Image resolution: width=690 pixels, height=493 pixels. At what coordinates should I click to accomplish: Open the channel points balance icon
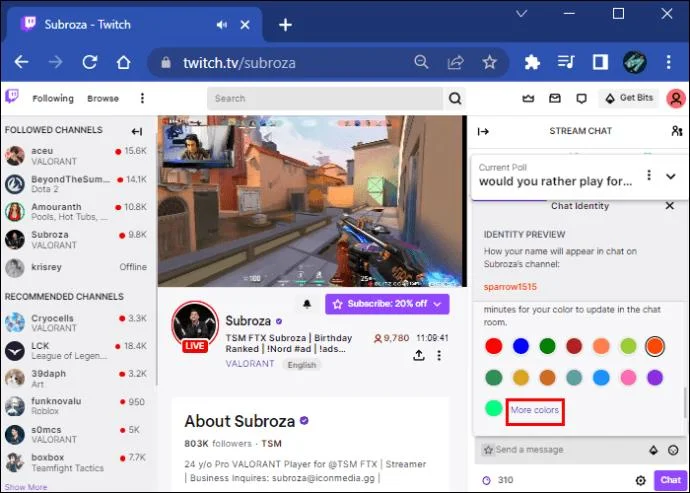pos(487,480)
